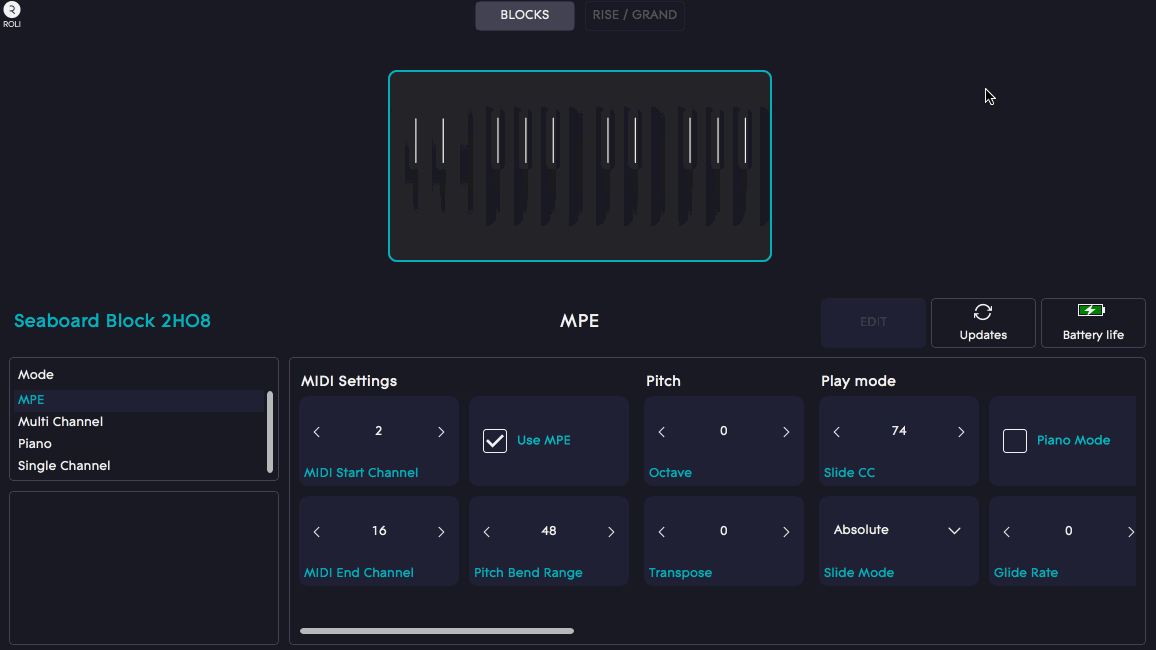Image resolution: width=1156 pixels, height=650 pixels.
Task: Uncheck the Use MPE checkbox
Action: tap(494, 439)
